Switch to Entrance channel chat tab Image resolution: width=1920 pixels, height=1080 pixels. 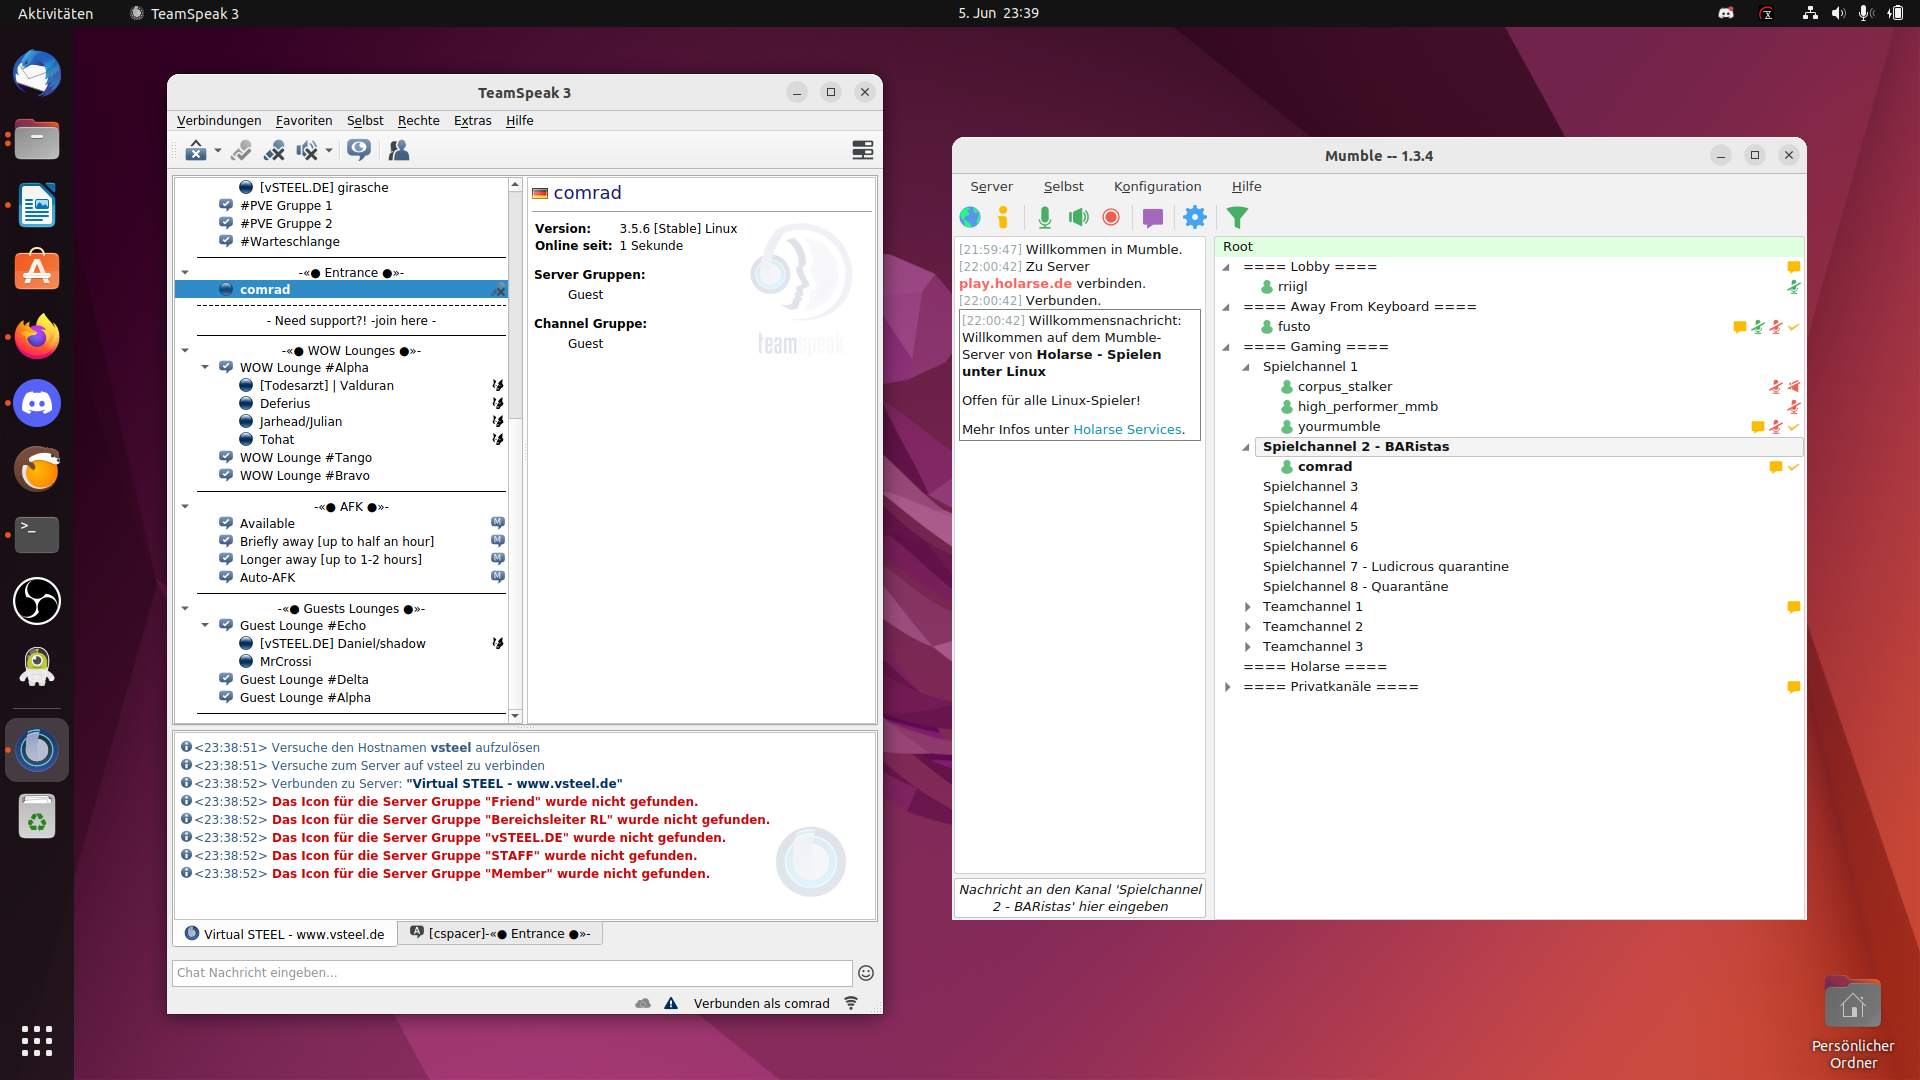pos(500,934)
